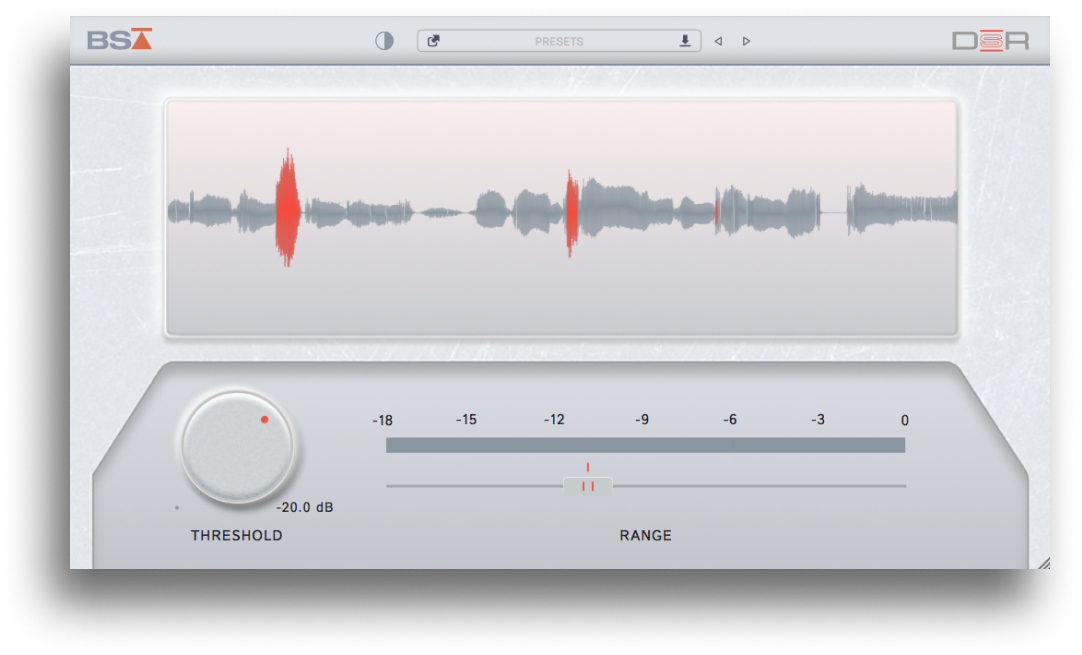This screenshot has height=655, width=1082.
Task: Click the -20.0 dB value readout
Action: pos(306,507)
